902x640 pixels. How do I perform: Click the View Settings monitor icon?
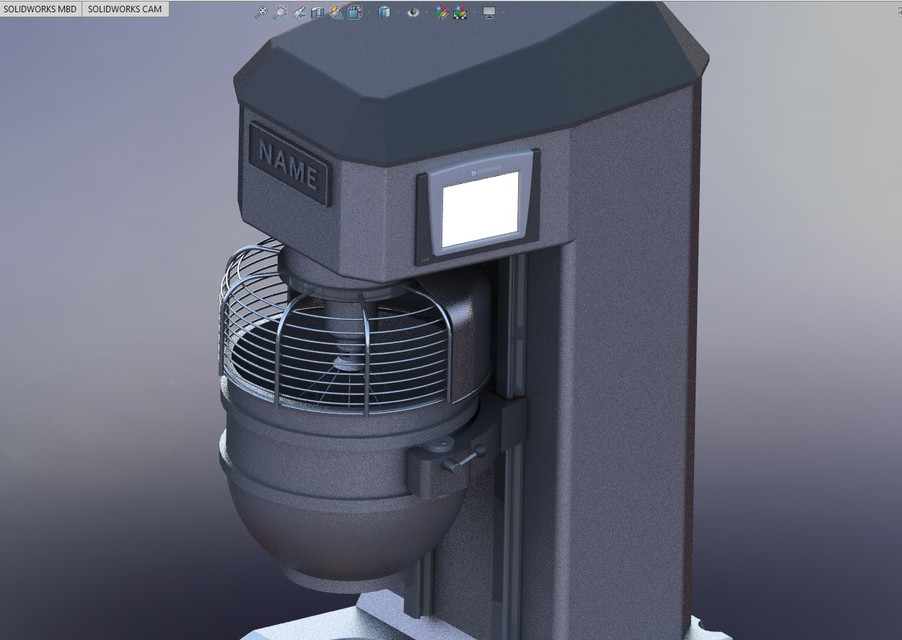pos(488,12)
